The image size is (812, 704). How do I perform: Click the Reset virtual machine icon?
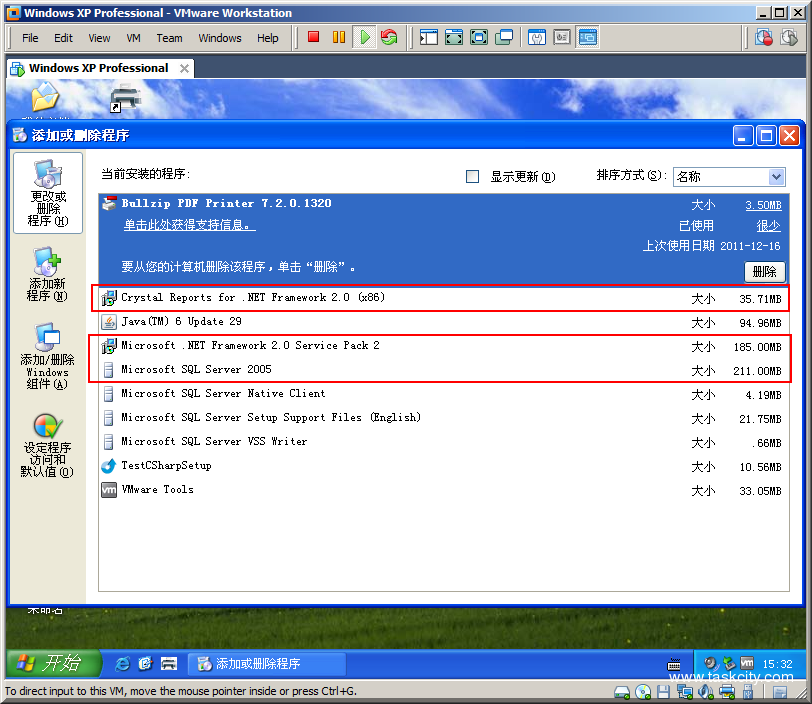pyautogui.click(x=389, y=37)
